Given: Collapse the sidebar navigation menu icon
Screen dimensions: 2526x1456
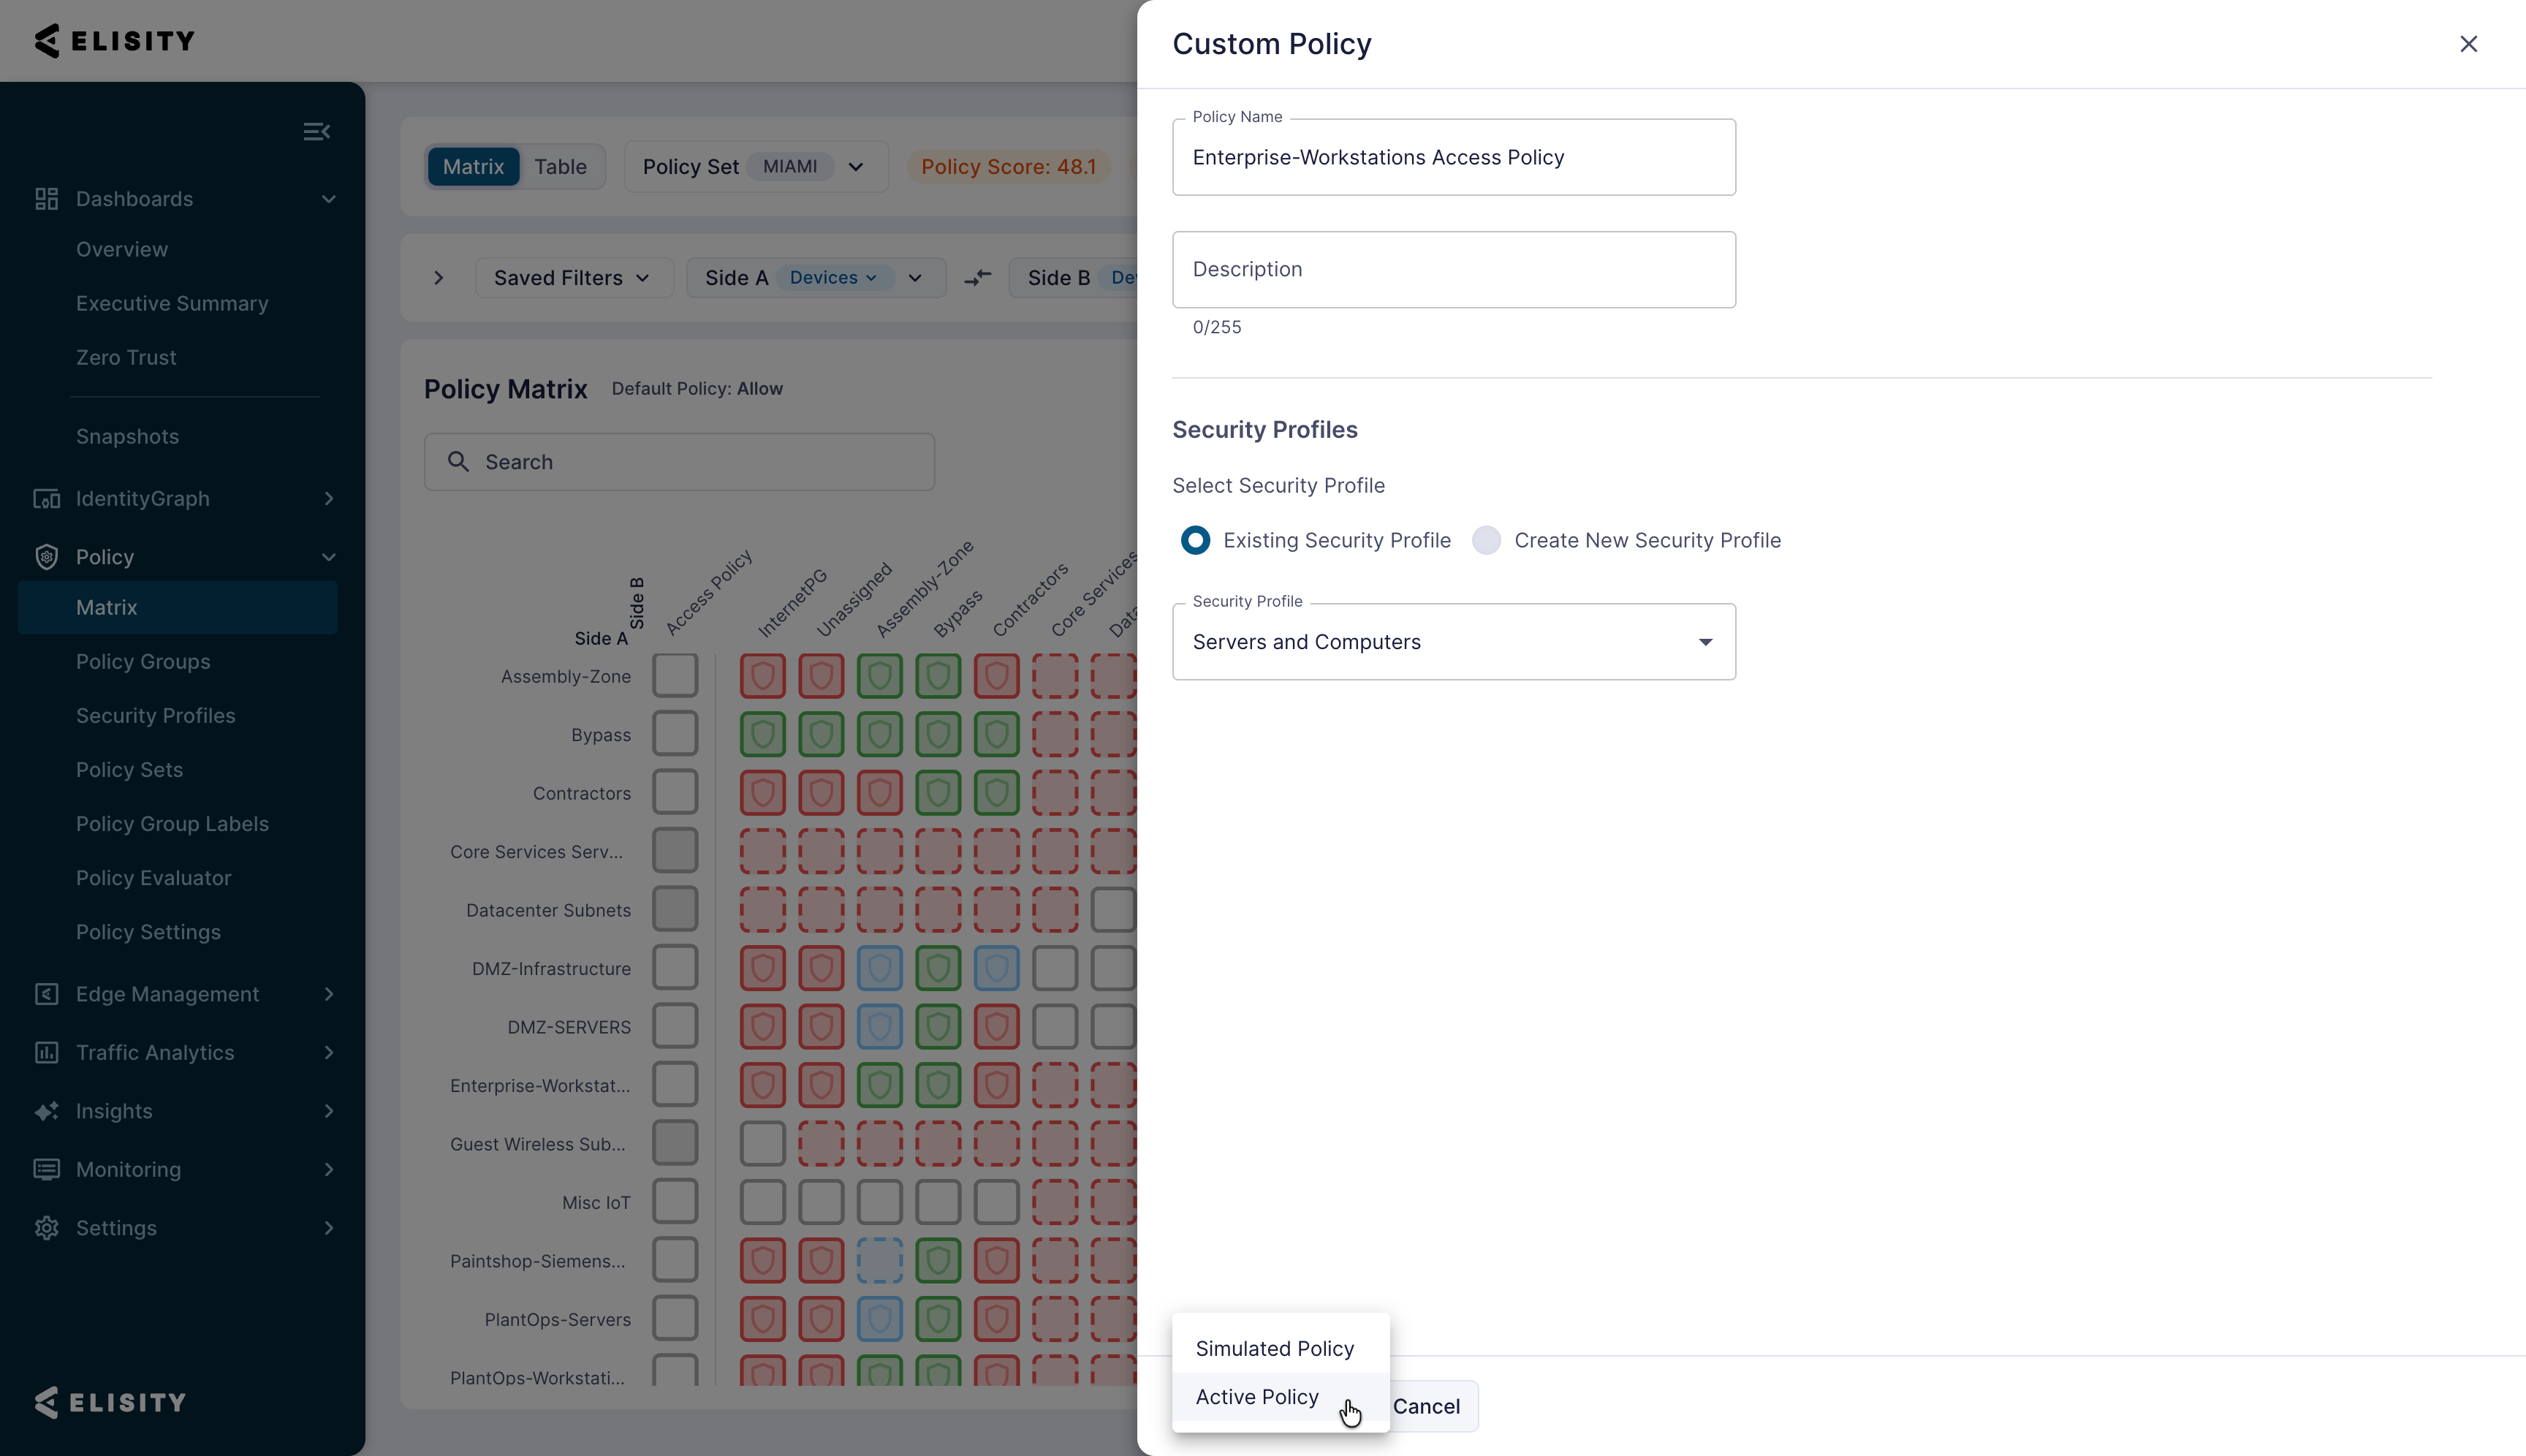Looking at the screenshot, I should click(x=316, y=132).
